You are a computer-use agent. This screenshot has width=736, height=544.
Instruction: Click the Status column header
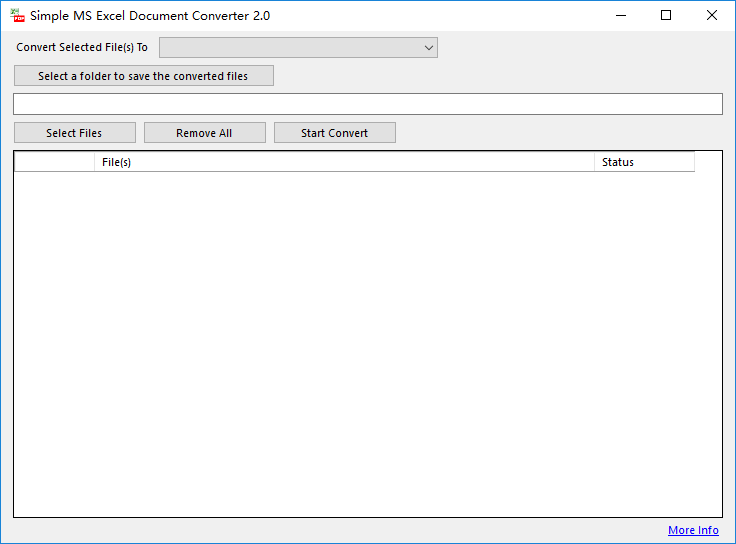tap(644, 162)
